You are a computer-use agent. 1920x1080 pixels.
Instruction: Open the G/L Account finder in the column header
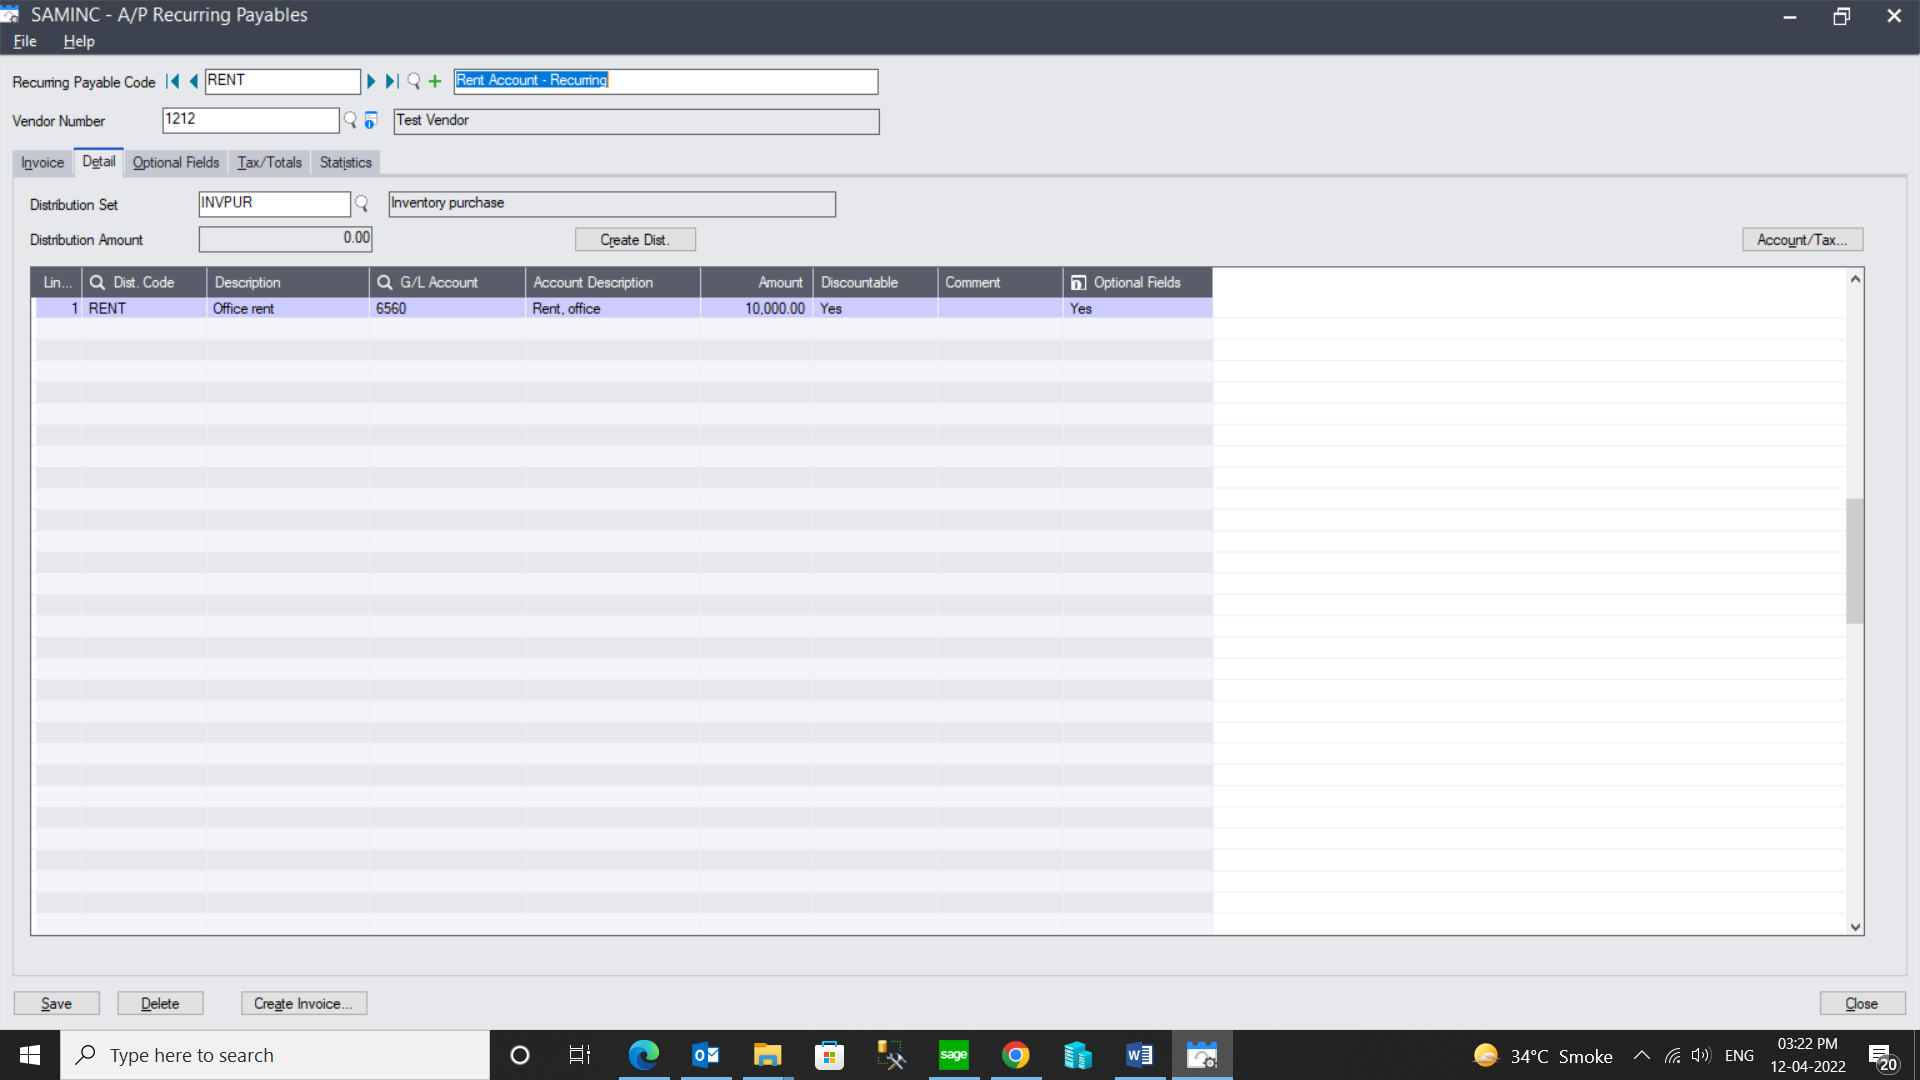click(x=383, y=282)
